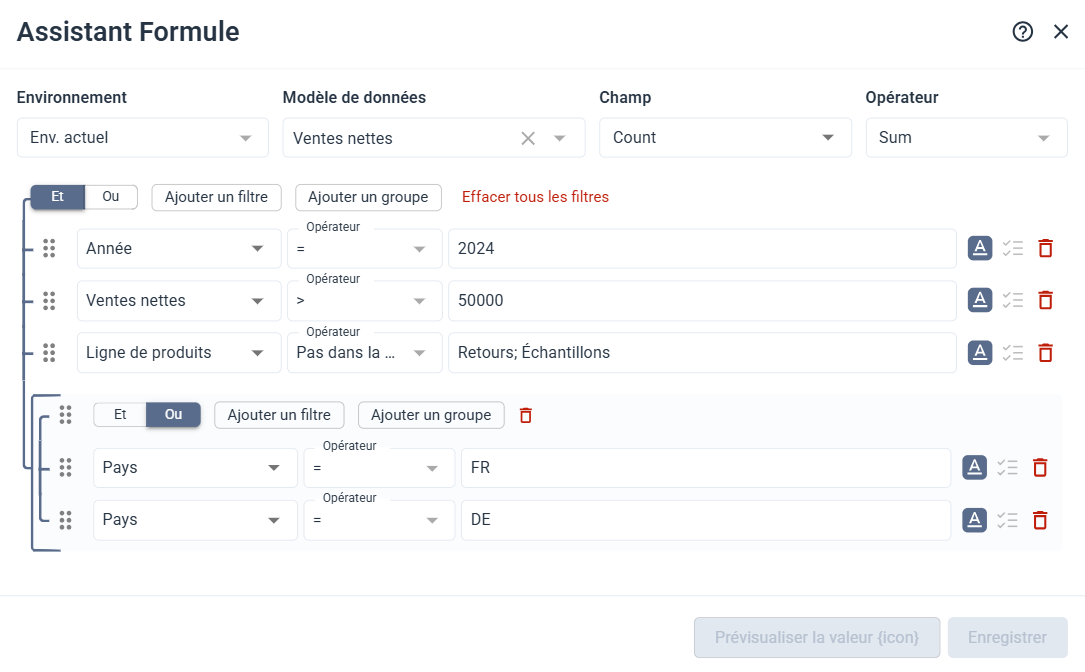This screenshot has width=1085, height=672.
Task: Click the value field containing FR
Action: (706, 468)
